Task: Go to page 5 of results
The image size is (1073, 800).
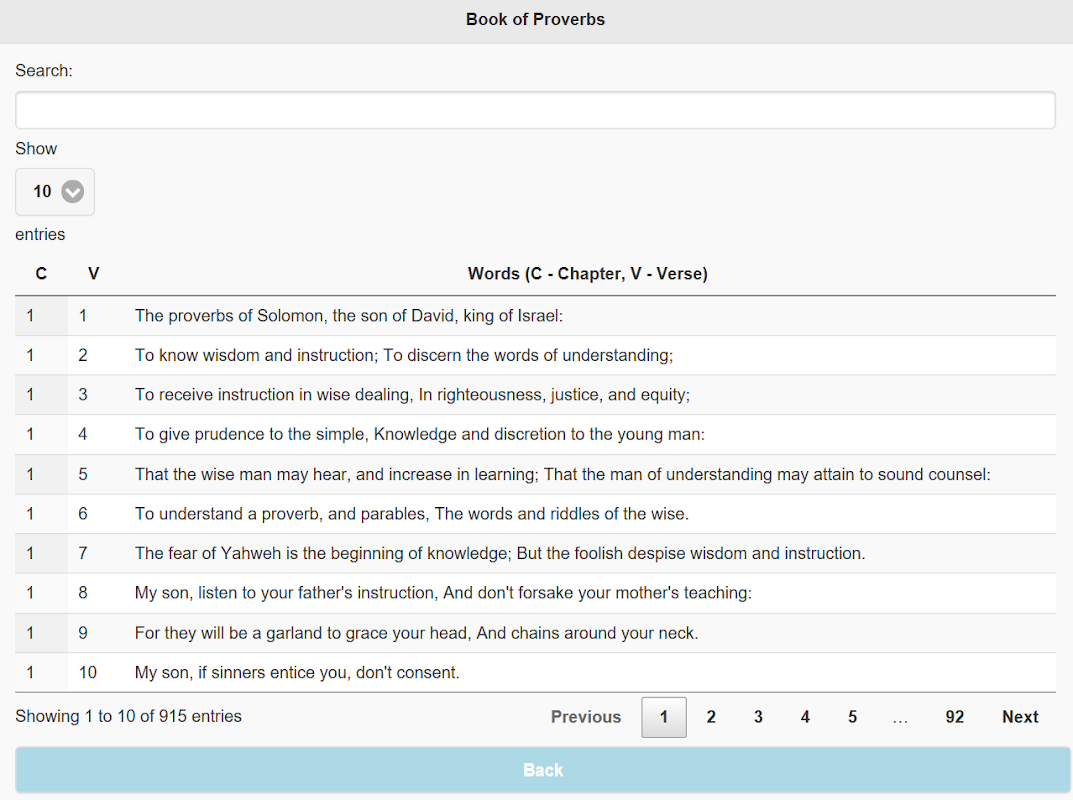Action: 853,717
